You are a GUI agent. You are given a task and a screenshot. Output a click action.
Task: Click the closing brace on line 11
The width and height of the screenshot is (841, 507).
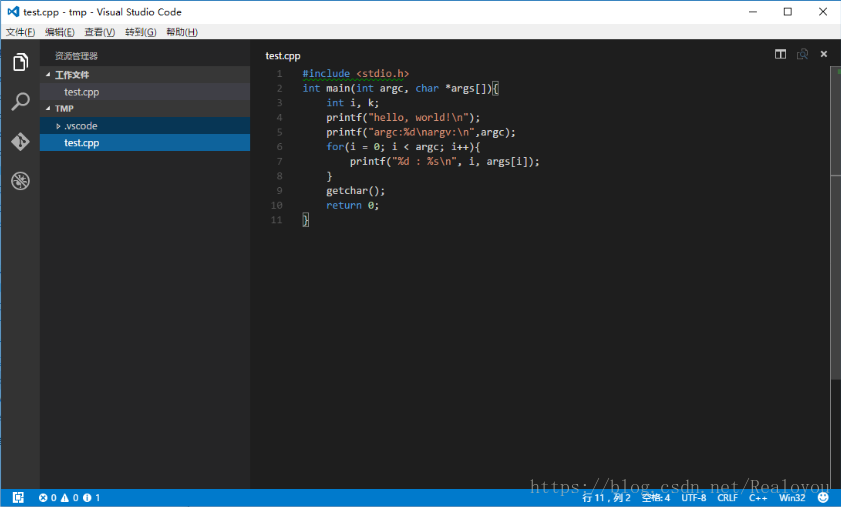305,220
